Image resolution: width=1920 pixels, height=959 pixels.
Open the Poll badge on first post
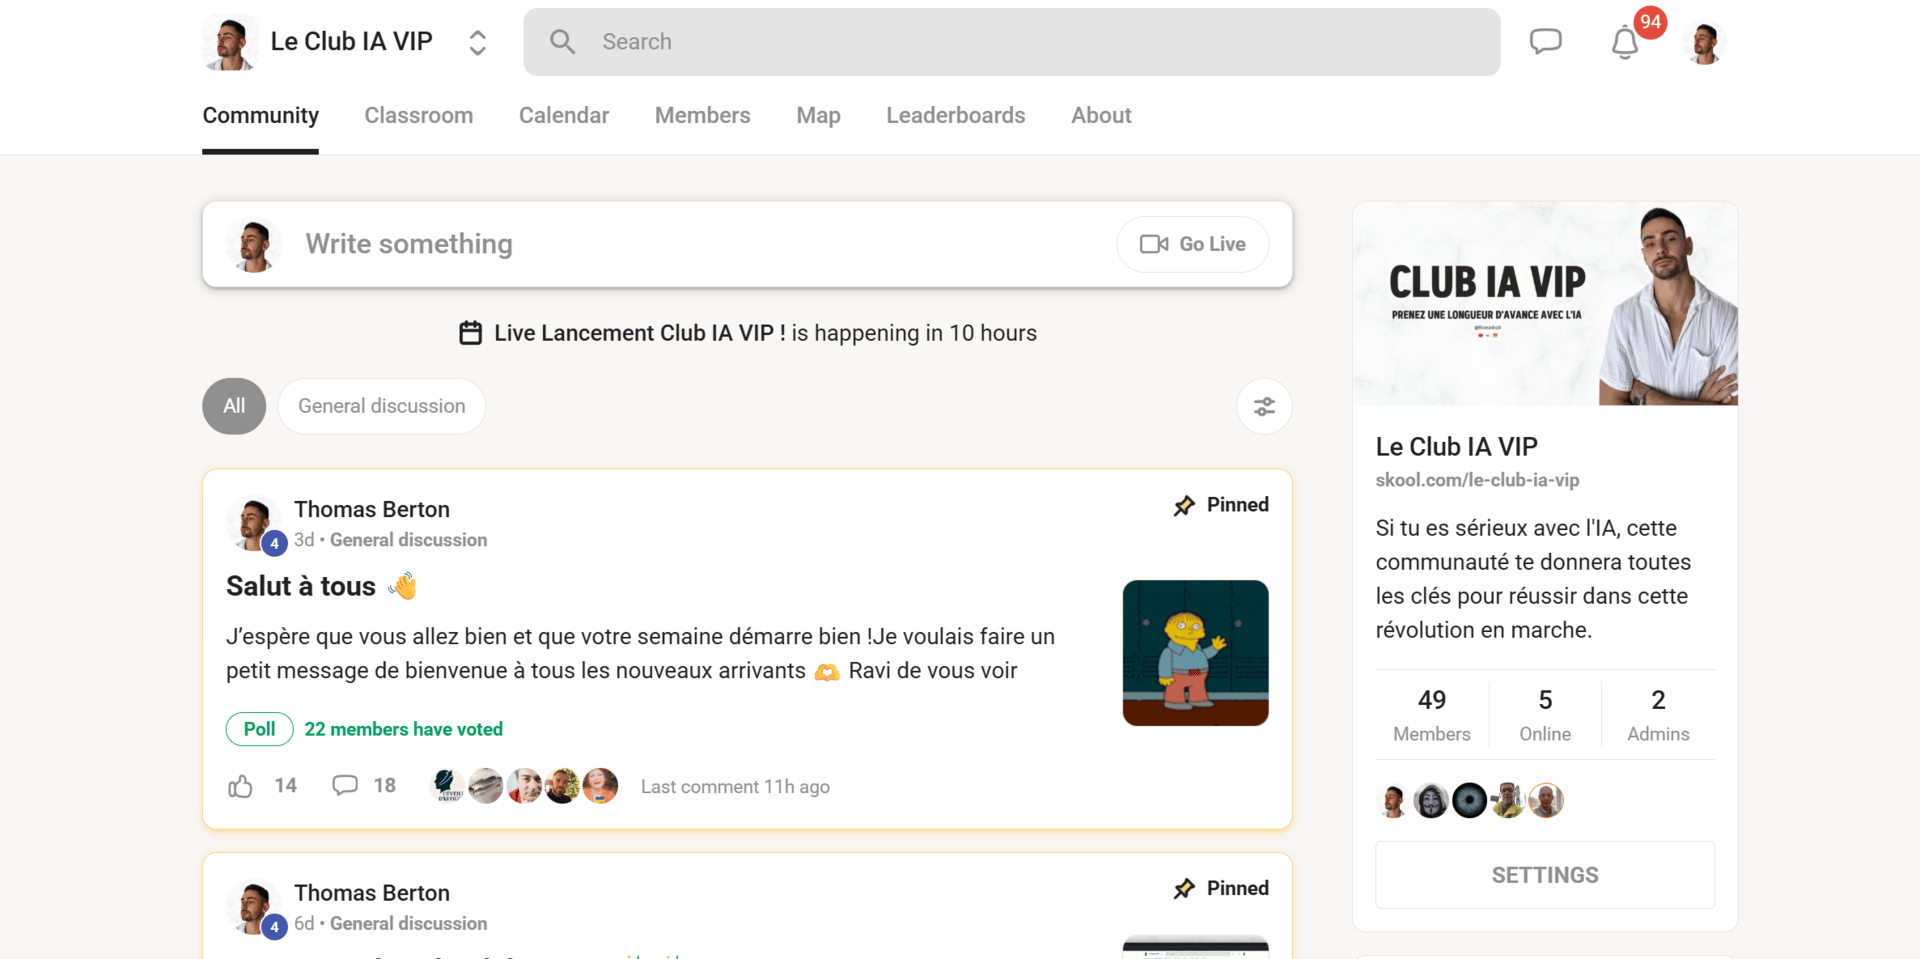[x=259, y=729]
